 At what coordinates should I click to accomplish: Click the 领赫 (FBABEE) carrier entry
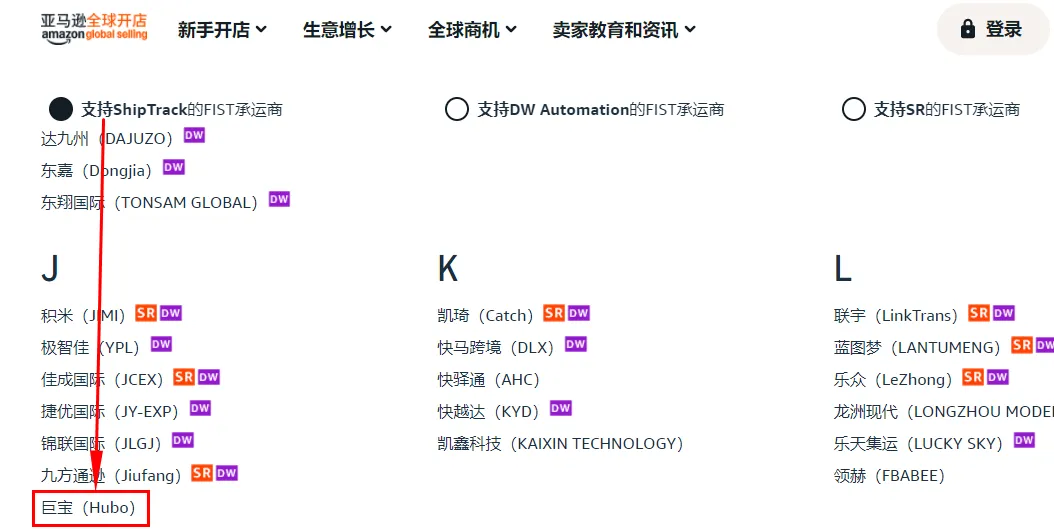tap(889, 475)
